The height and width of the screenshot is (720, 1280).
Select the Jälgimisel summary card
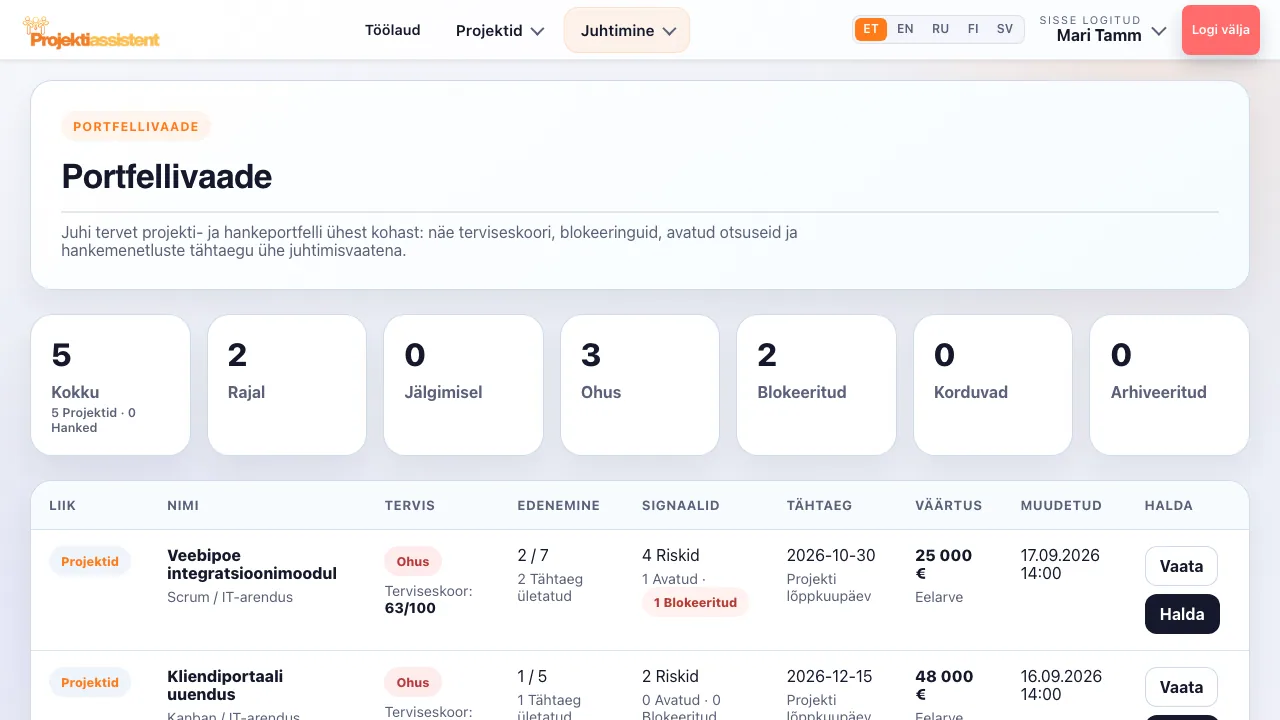tap(463, 385)
